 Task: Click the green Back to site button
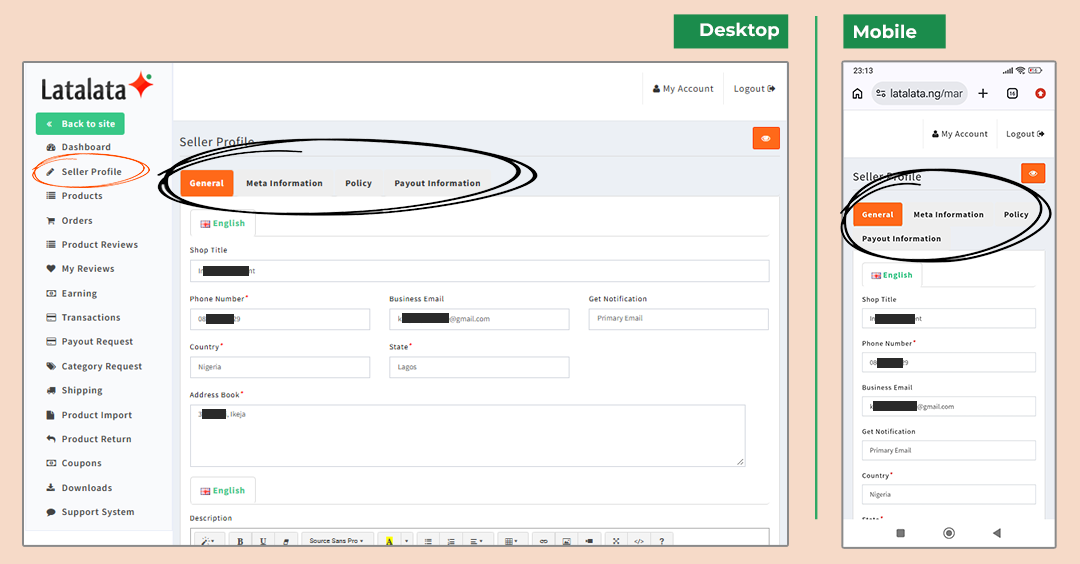80,124
